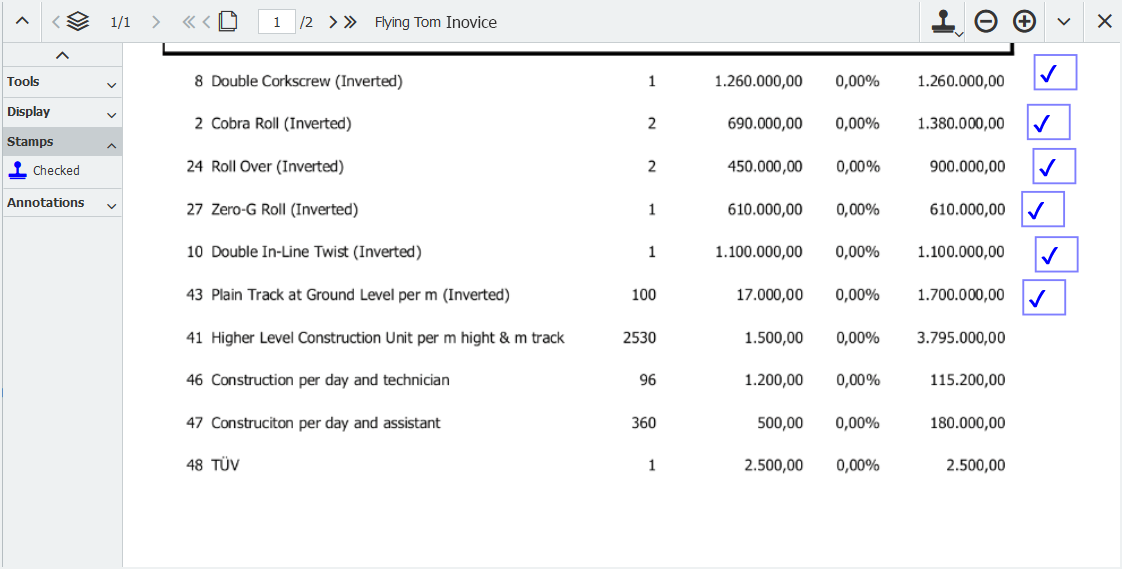Select the checked stamp on the Zero-G Roll row
This screenshot has height=569, width=1122.
click(1042, 210)
